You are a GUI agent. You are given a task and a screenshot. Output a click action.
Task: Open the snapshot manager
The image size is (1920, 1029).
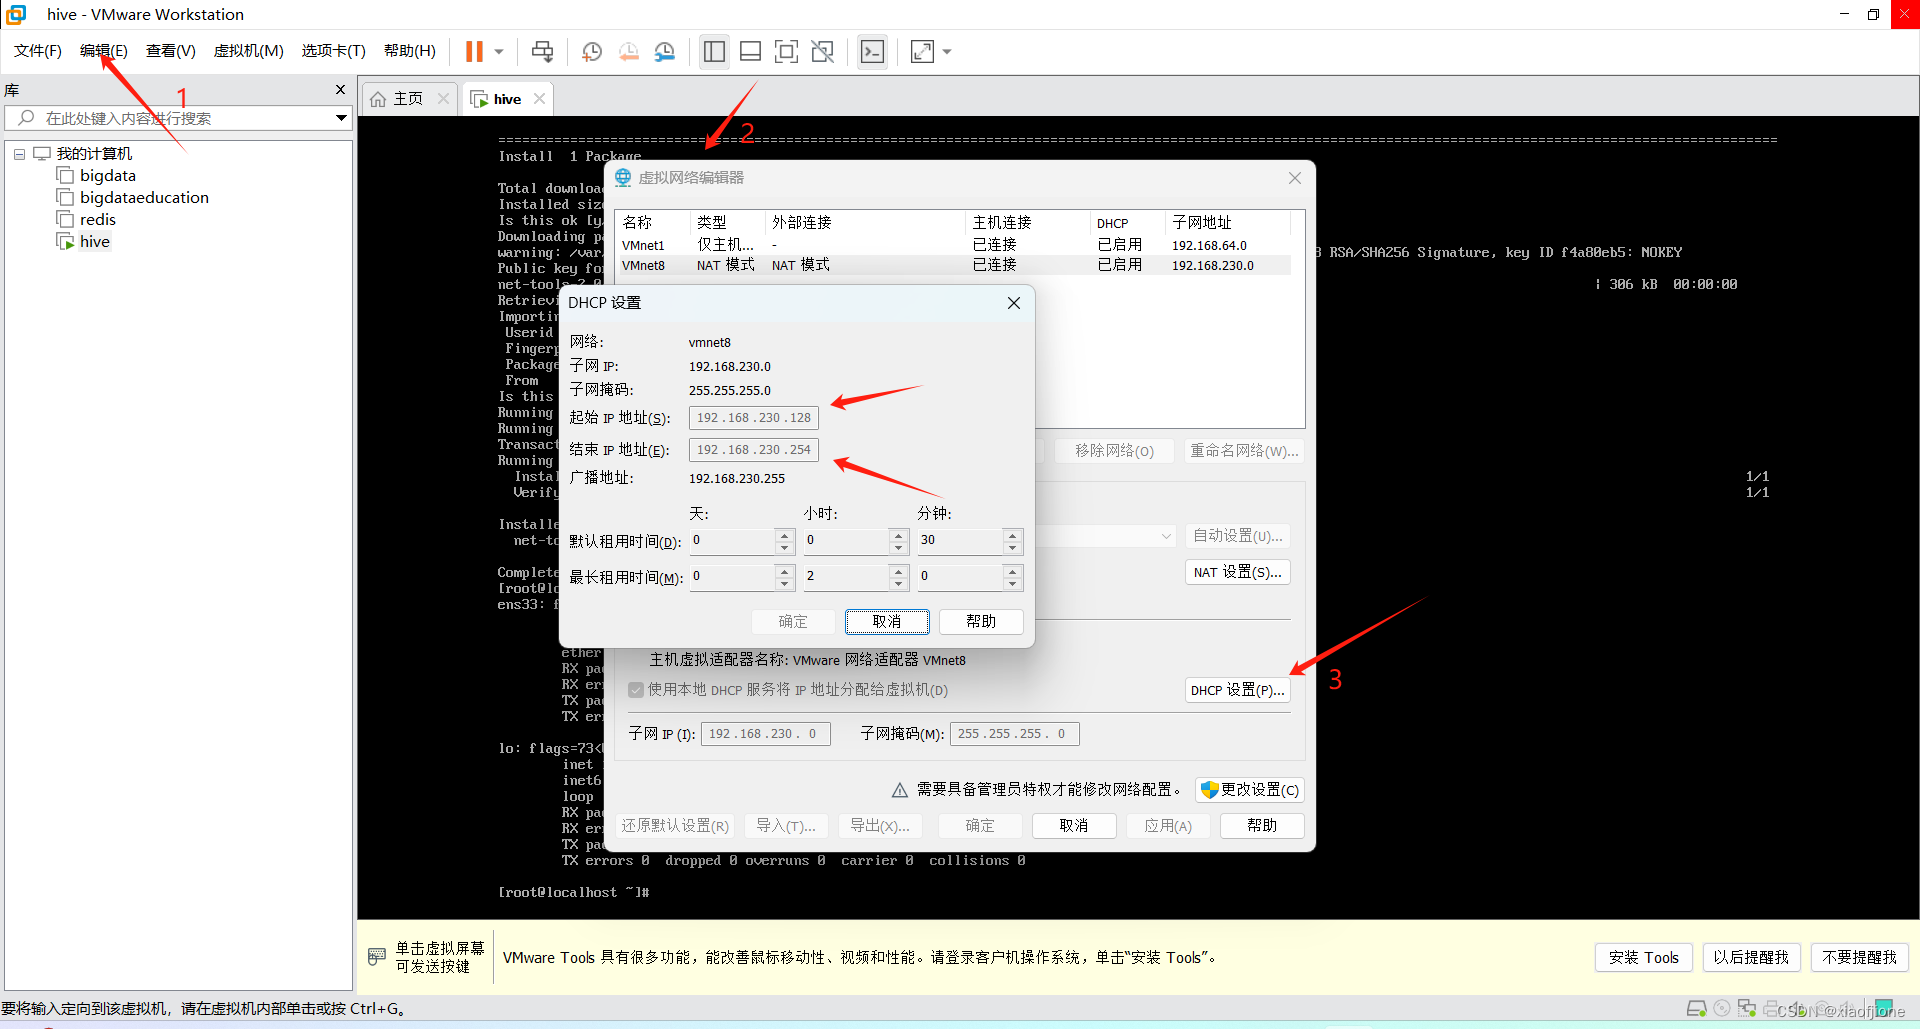click(x=665, y=51)
